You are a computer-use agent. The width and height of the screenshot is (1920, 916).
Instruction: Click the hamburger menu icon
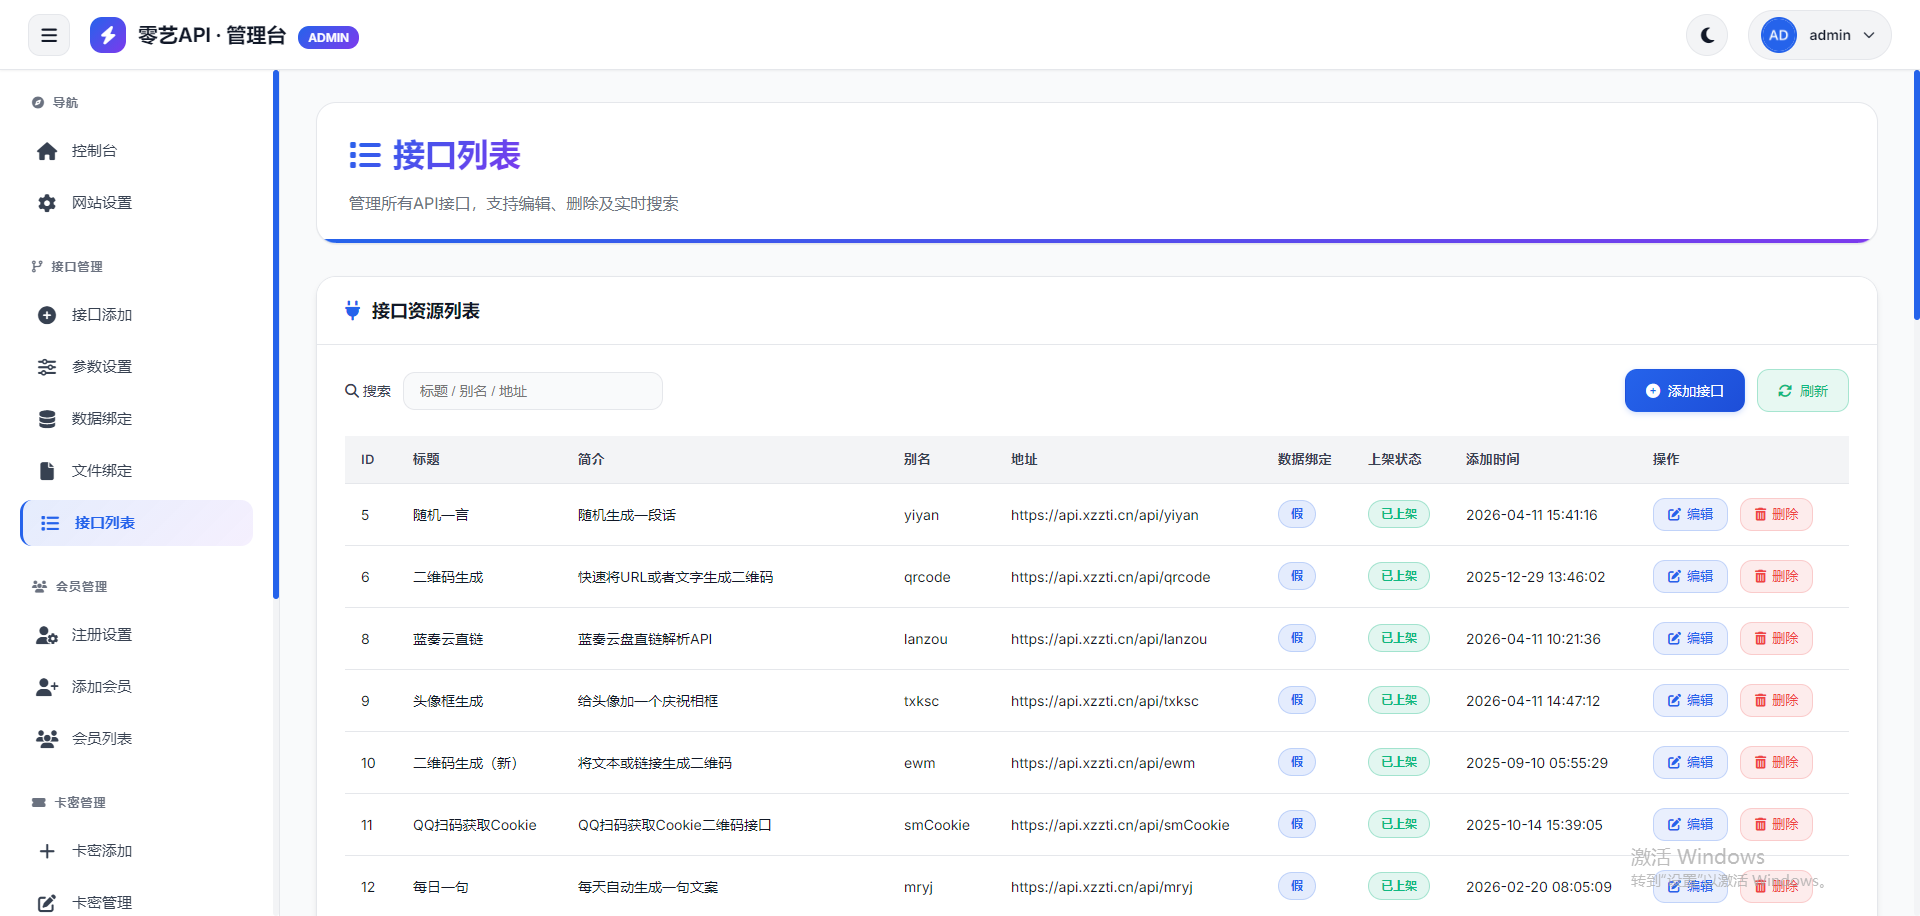(x=49, y=36)
